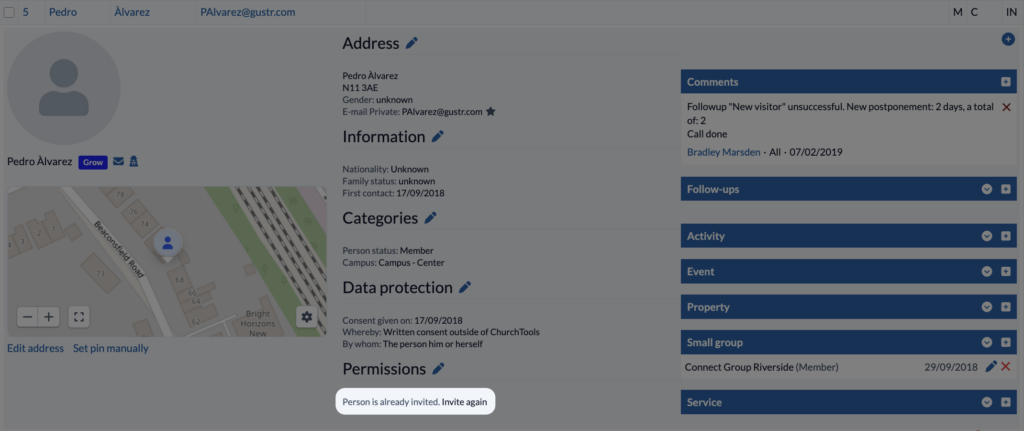Zoom in the map with the plus button
Image resolution: width=1024 pixels, height=431 pixels.
(x=48, y=317)
